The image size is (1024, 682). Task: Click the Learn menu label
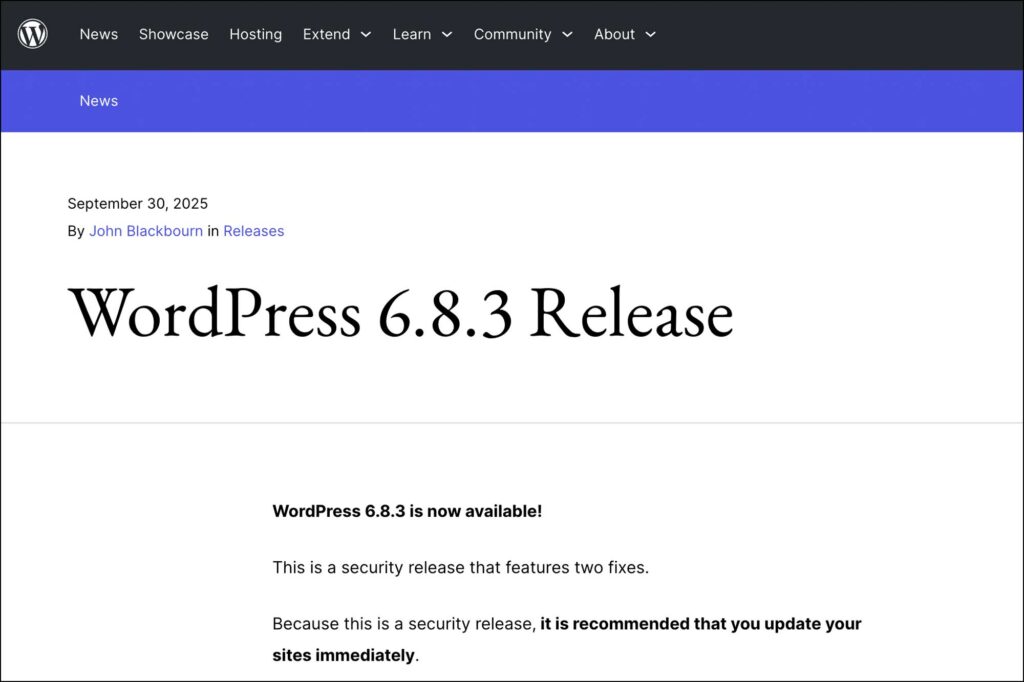pos(411,34)
